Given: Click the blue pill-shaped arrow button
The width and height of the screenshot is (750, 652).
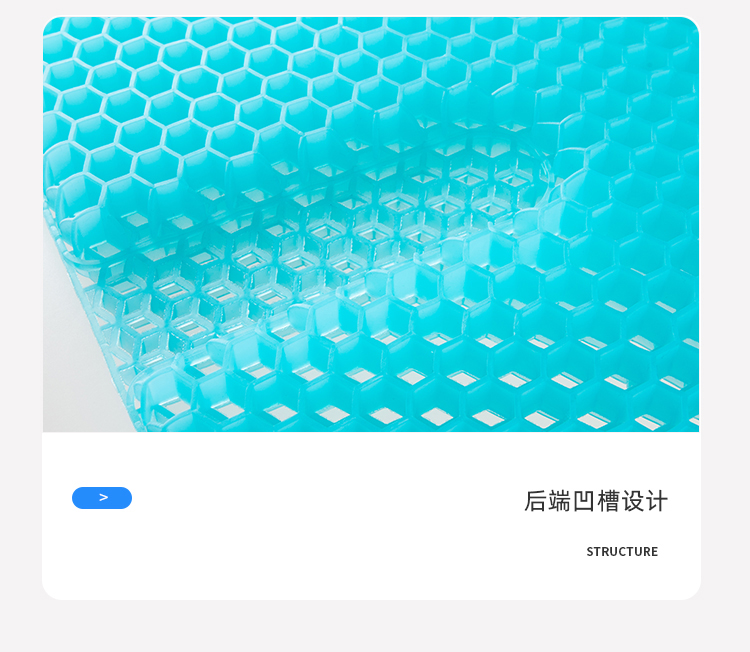Looking at the screenshot, I should [102, 498].
